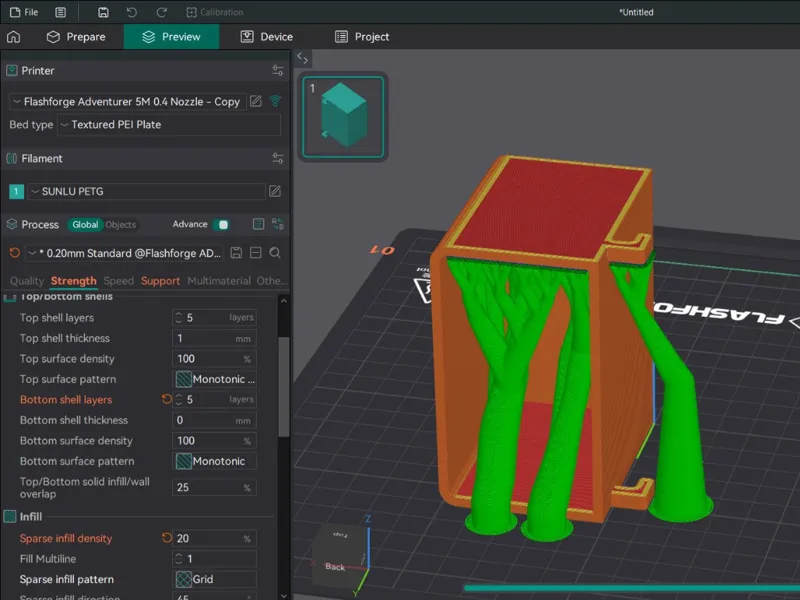Edit the printer preset with pencil icon
The width and height of the screenshot is (800, 600).
coord(256,101)
